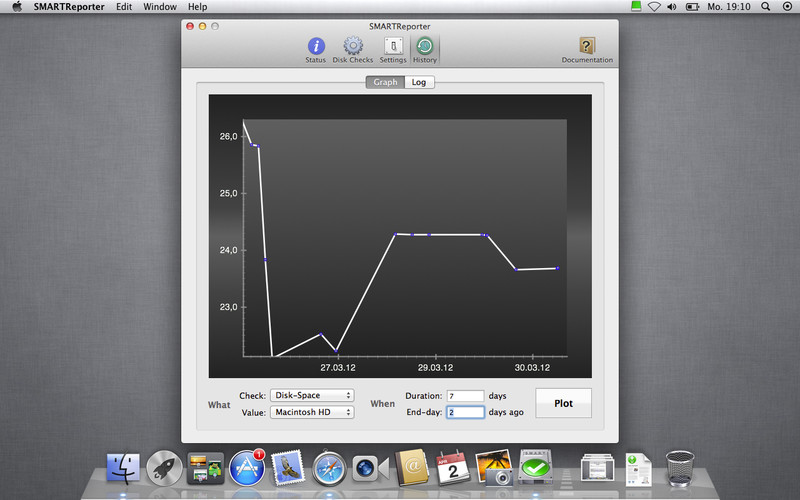Screen dimensions: 800x500
Task: Click the End-day input field
Action: [x=465, y=412]
